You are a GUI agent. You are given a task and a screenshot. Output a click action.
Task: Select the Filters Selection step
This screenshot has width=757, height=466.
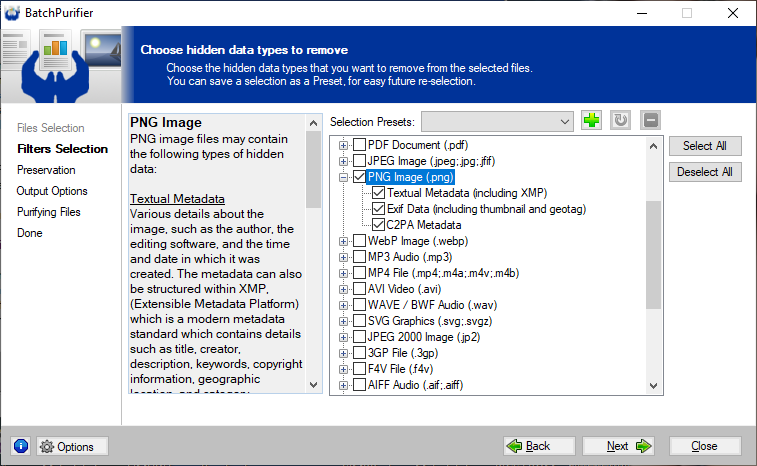[62, 149]
